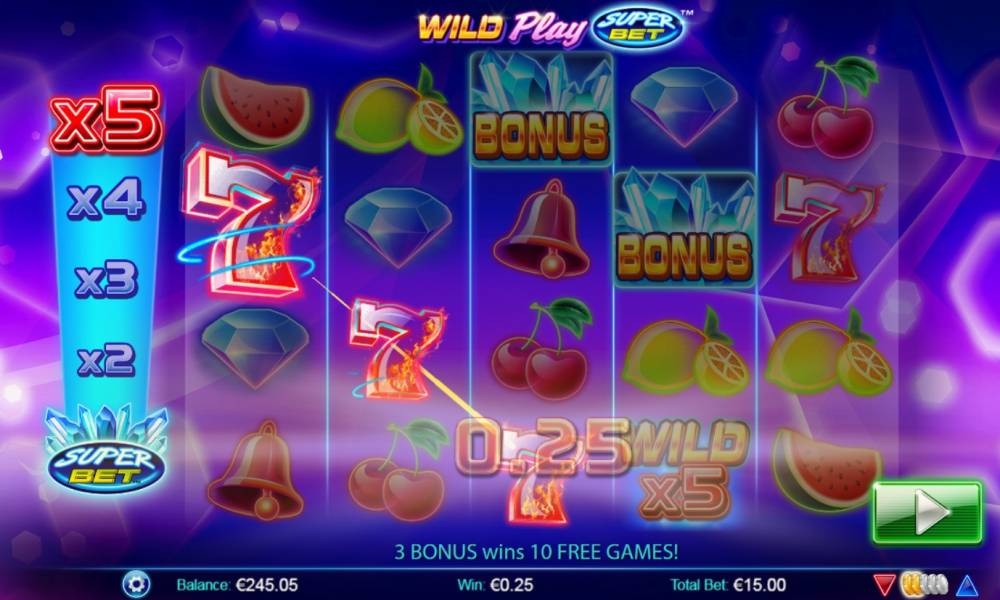This screenshot has width=1000, height=600.
Task: Click the 3 BONUS wins free games text
Action: coord(536,552)
